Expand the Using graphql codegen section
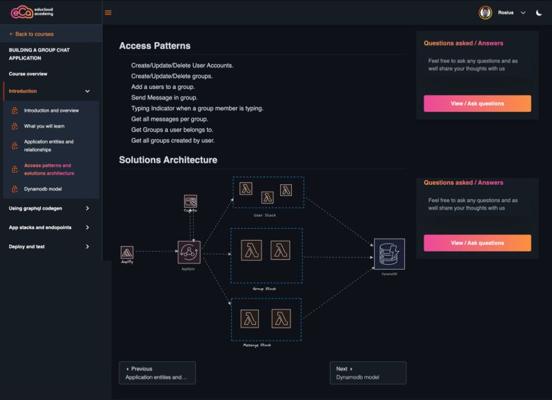Screen dimensions: 552x400 click(x=87, y=208)
